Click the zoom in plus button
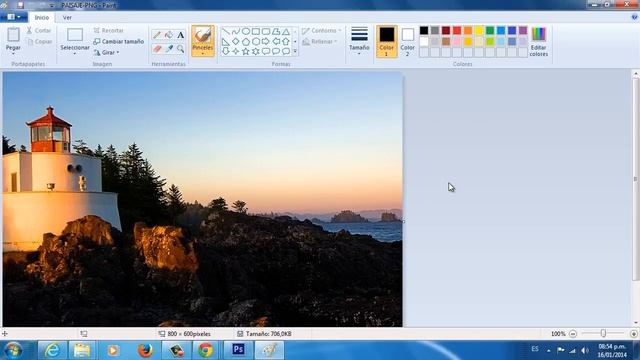Screen dimensions: 640x360 click(633, 334)
